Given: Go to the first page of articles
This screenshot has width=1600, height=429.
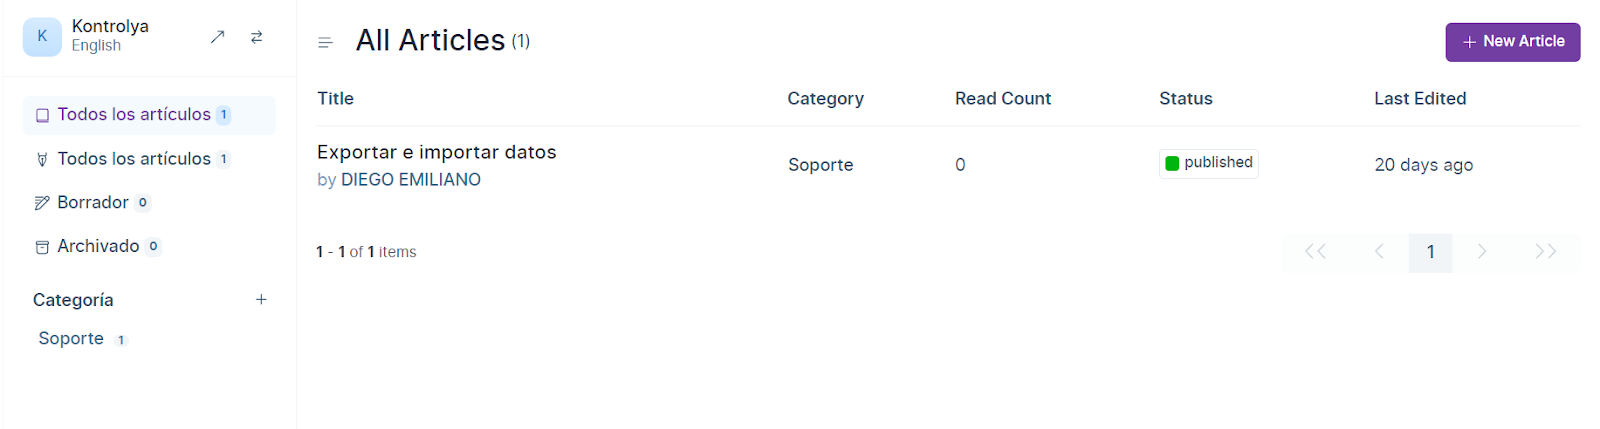Looking at the screenshot, I should tap(1315, 252).
